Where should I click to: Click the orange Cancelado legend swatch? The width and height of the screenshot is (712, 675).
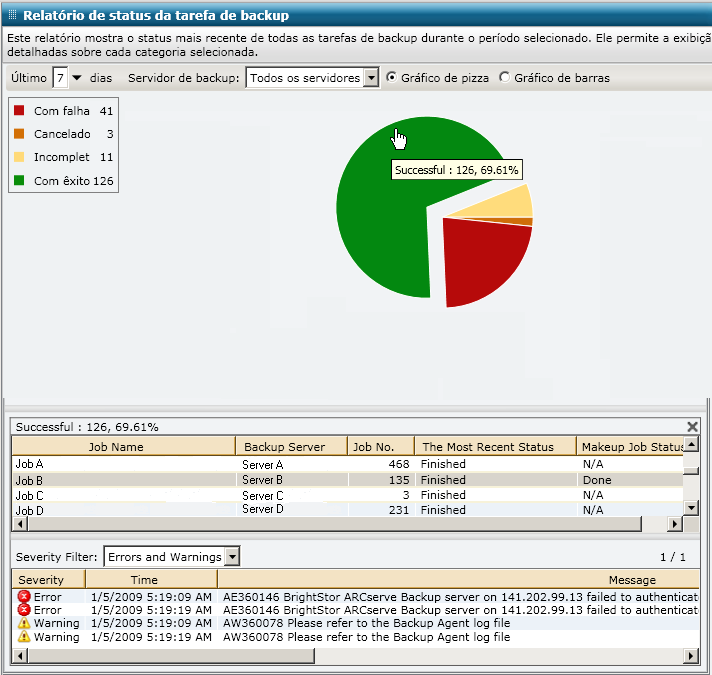point(20,135)
